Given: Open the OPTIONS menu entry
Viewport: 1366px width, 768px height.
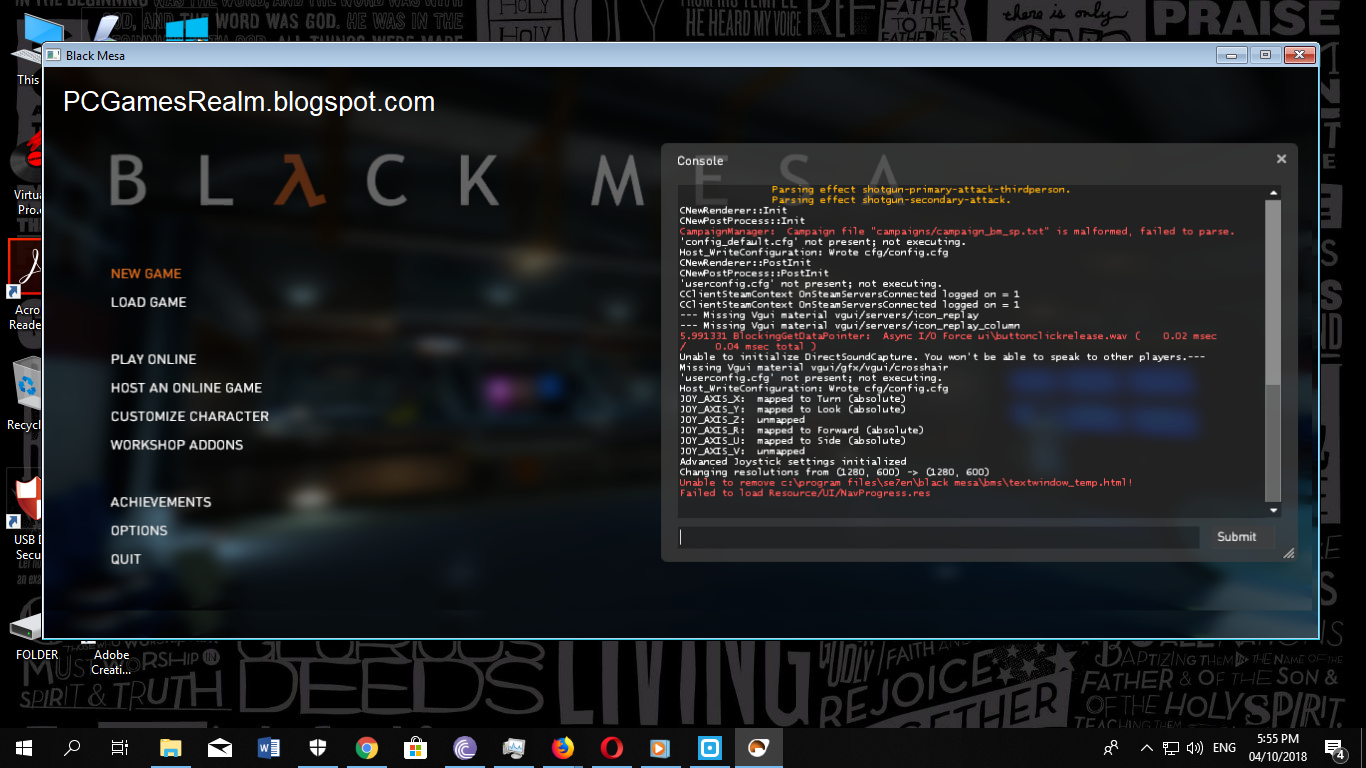Looking at the screenshot, I should pos(139,531).
